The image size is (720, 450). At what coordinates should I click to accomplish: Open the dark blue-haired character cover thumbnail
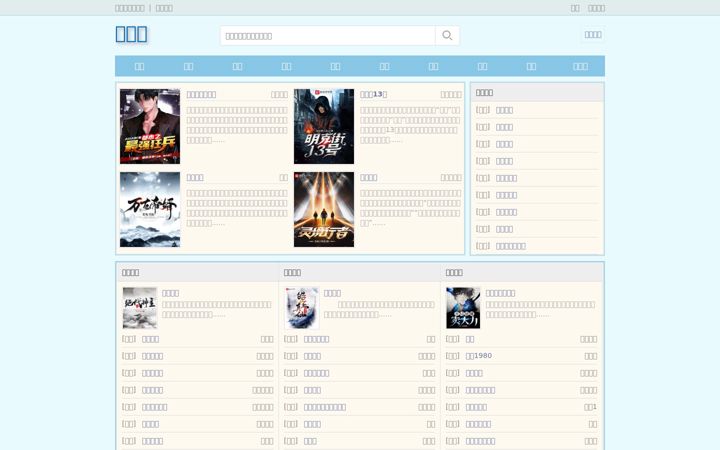[x=463, y=308]
